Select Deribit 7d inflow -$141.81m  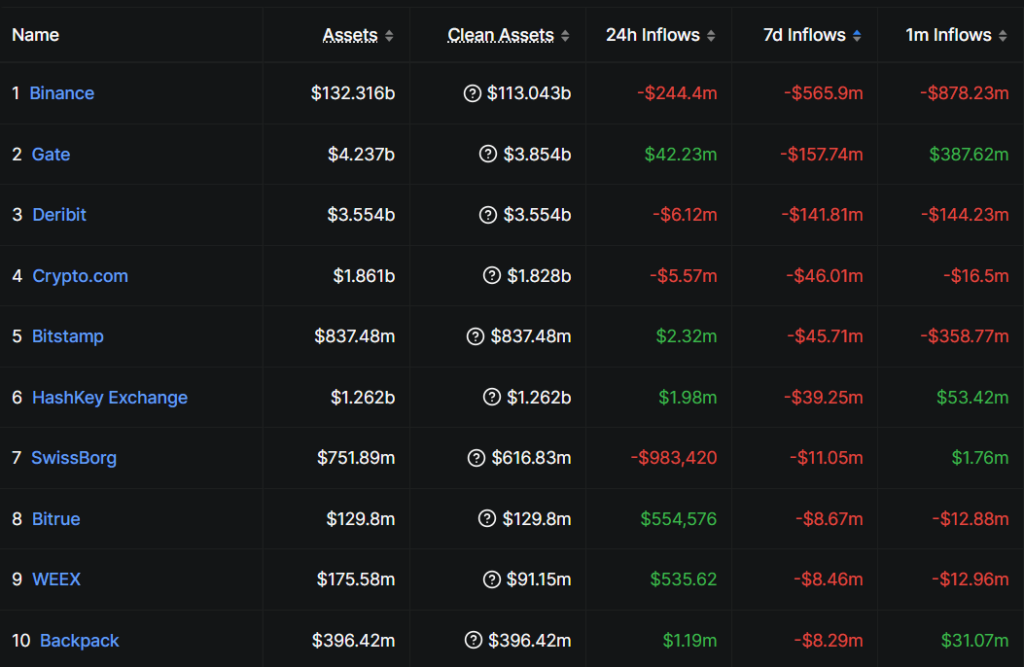[x=822, y=215]
